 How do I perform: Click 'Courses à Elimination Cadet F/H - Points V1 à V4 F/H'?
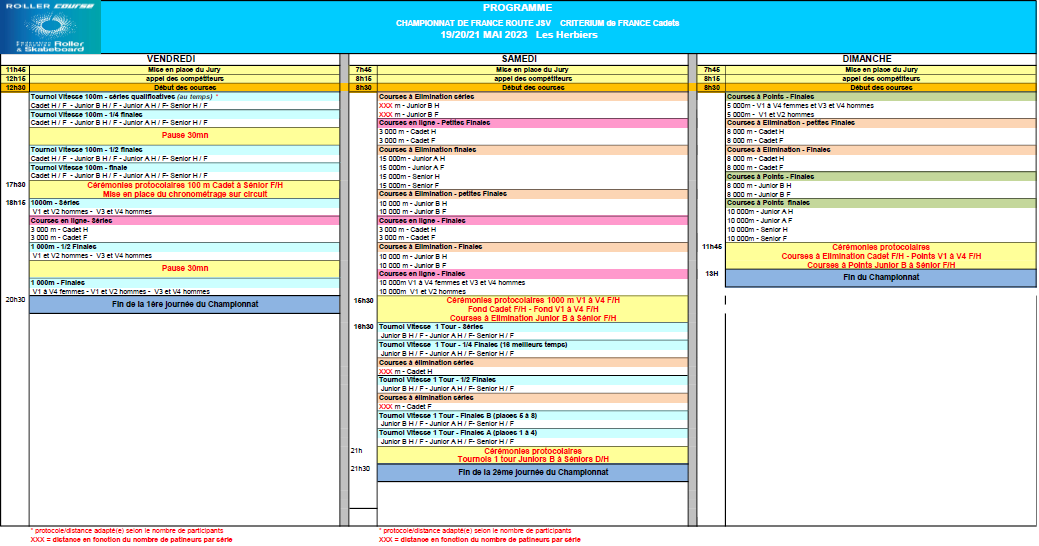[x=881, y=256]
